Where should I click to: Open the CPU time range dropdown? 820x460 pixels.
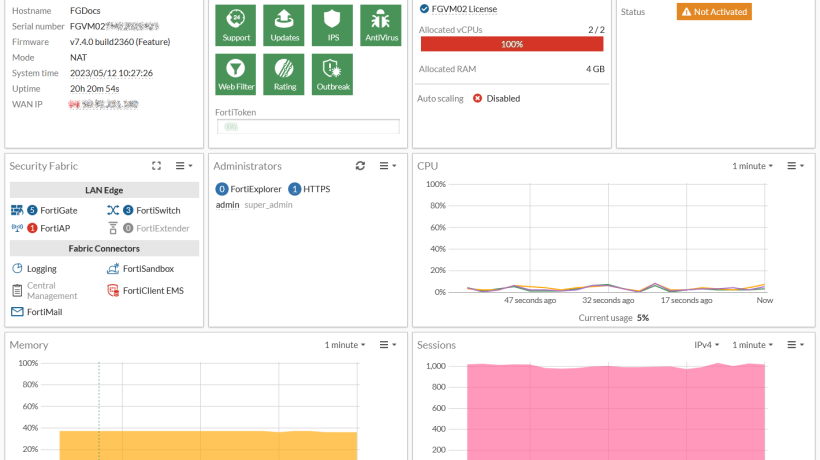(753, 166)
